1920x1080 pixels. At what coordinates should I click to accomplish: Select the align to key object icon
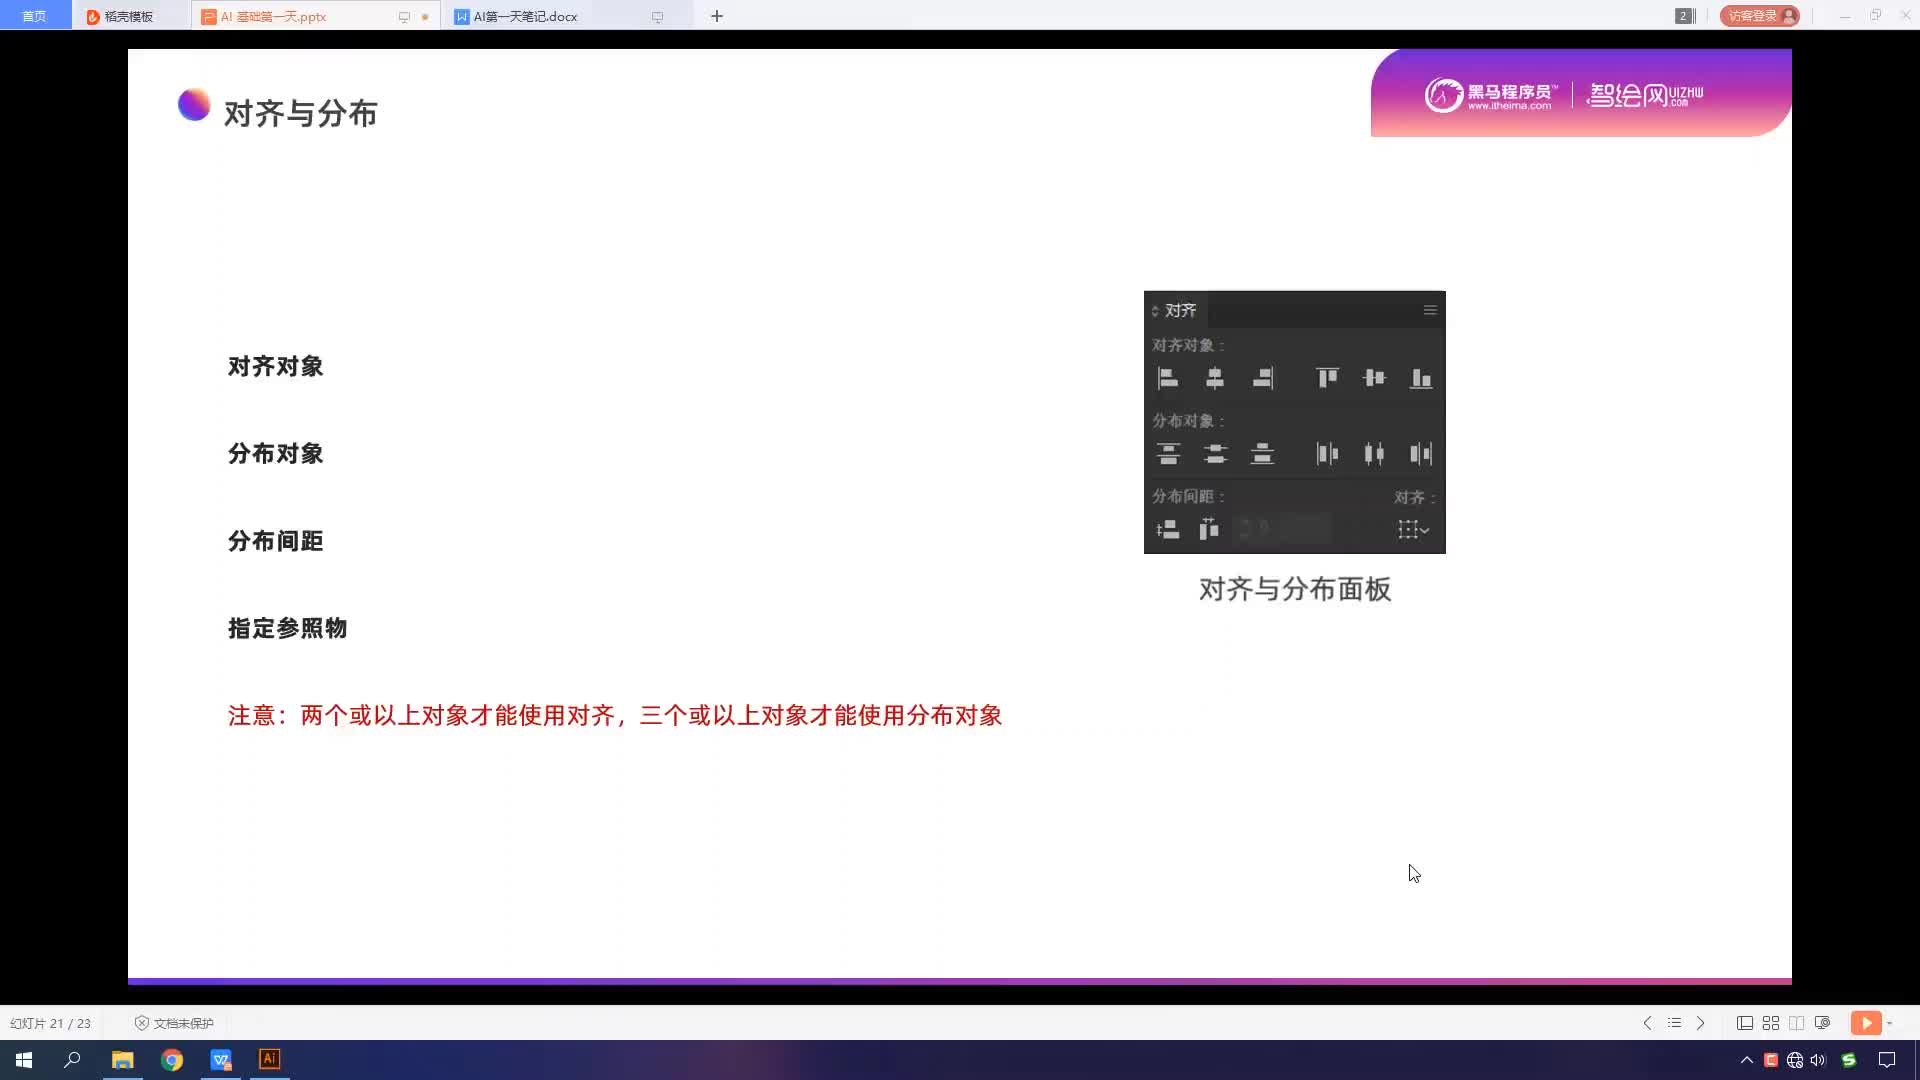pyautogui.click(x=1411, y=529)
